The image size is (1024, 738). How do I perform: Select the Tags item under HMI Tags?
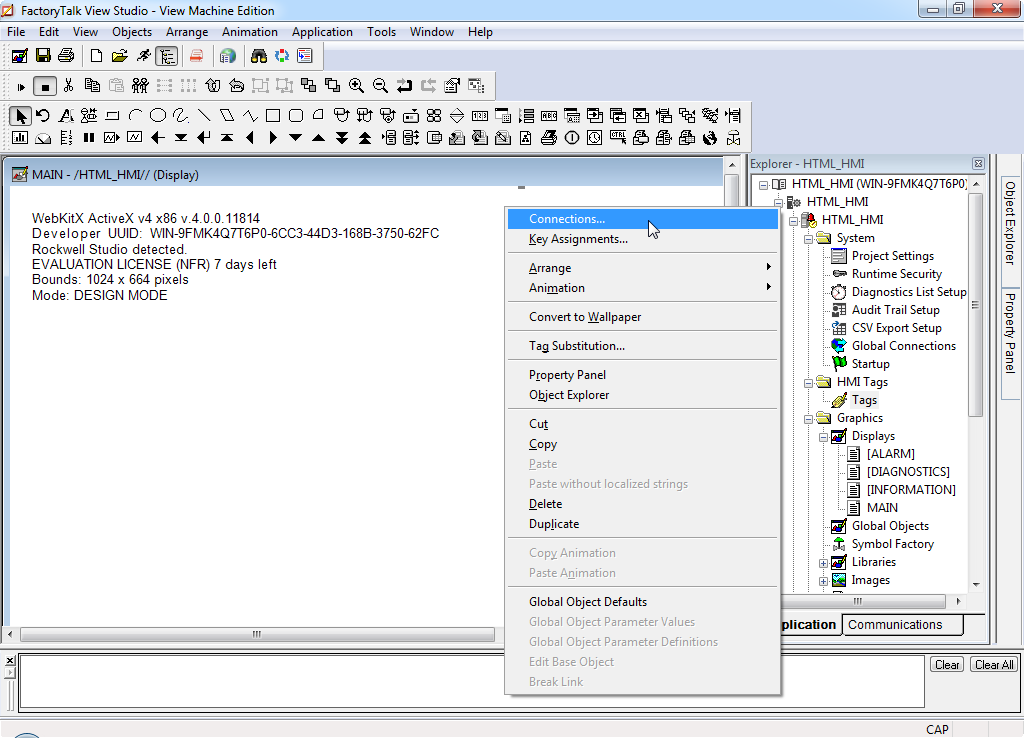864,400
